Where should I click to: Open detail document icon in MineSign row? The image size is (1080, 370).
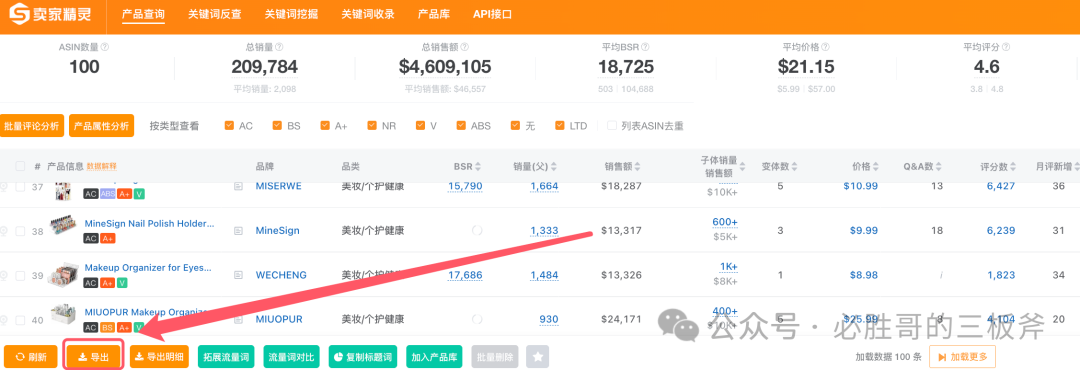coord(238,230)
